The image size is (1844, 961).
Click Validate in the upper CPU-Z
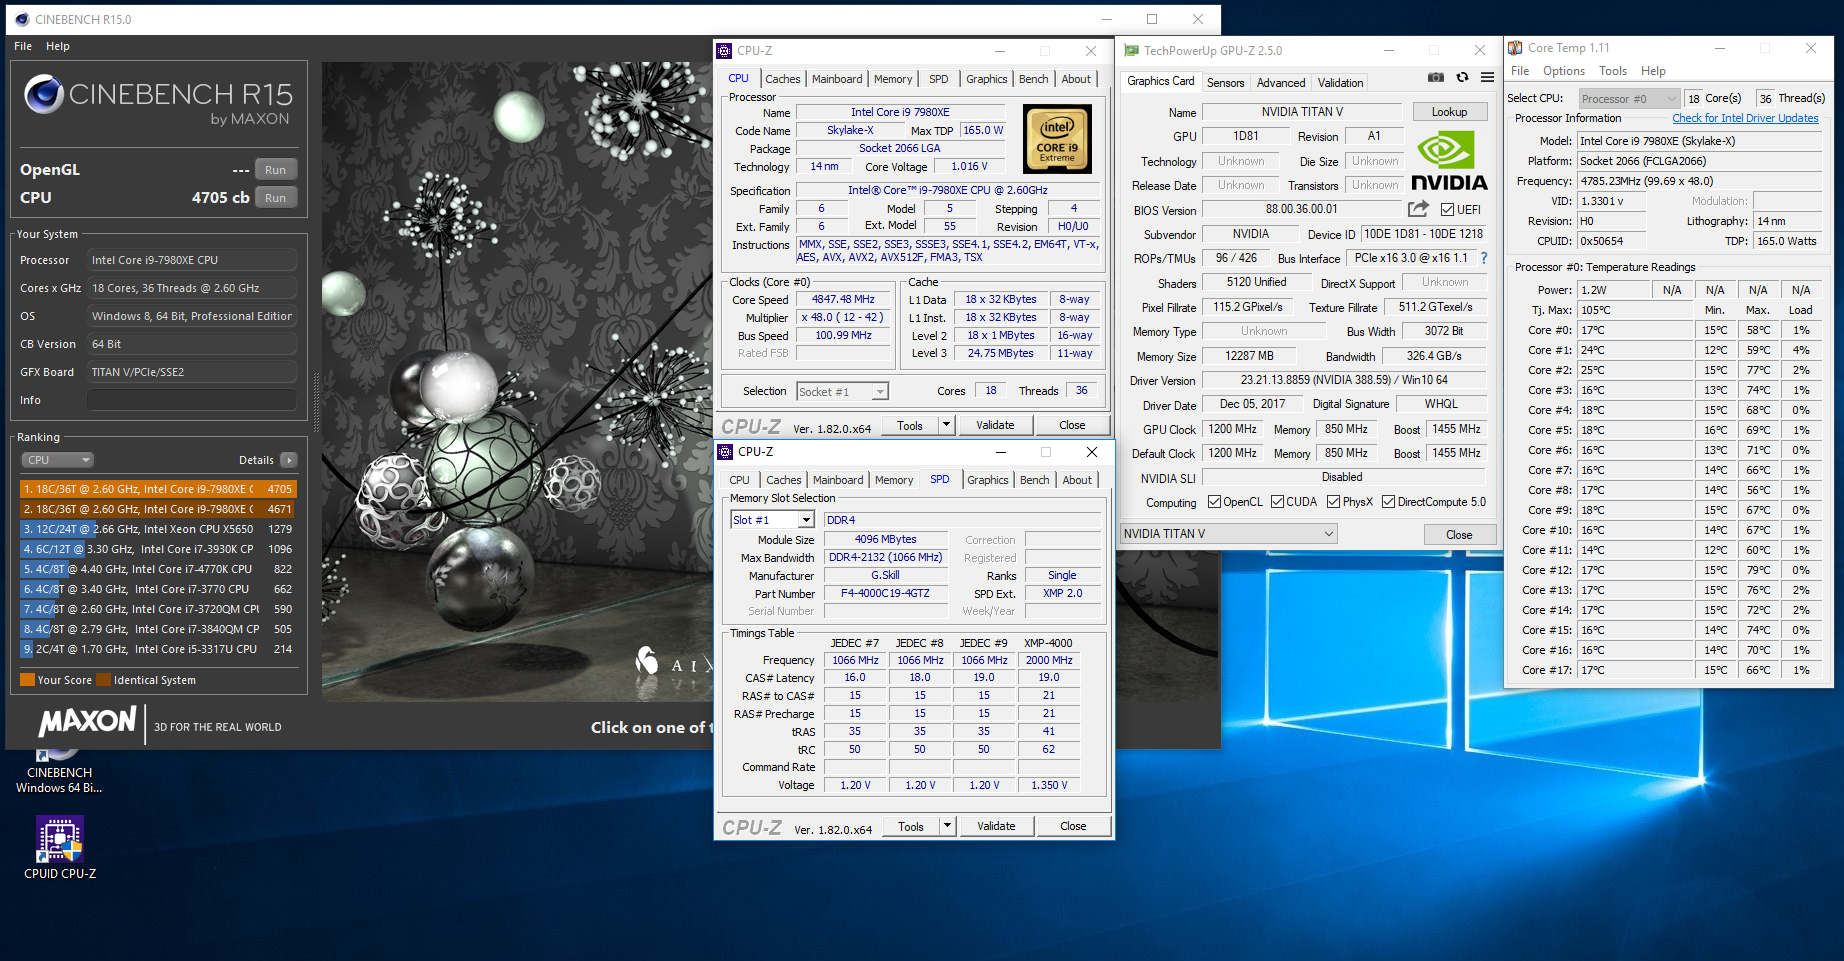pyautogui.click(x=996, y=425)
